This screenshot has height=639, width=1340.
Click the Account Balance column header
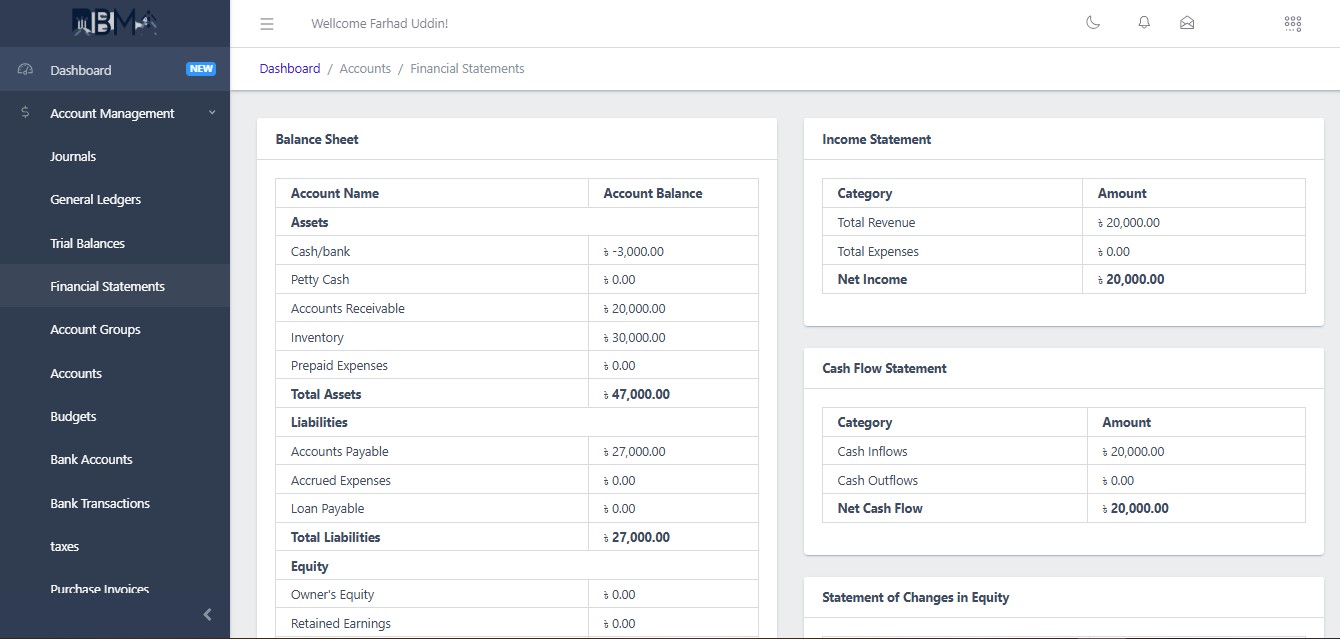(x=653, y=193)
